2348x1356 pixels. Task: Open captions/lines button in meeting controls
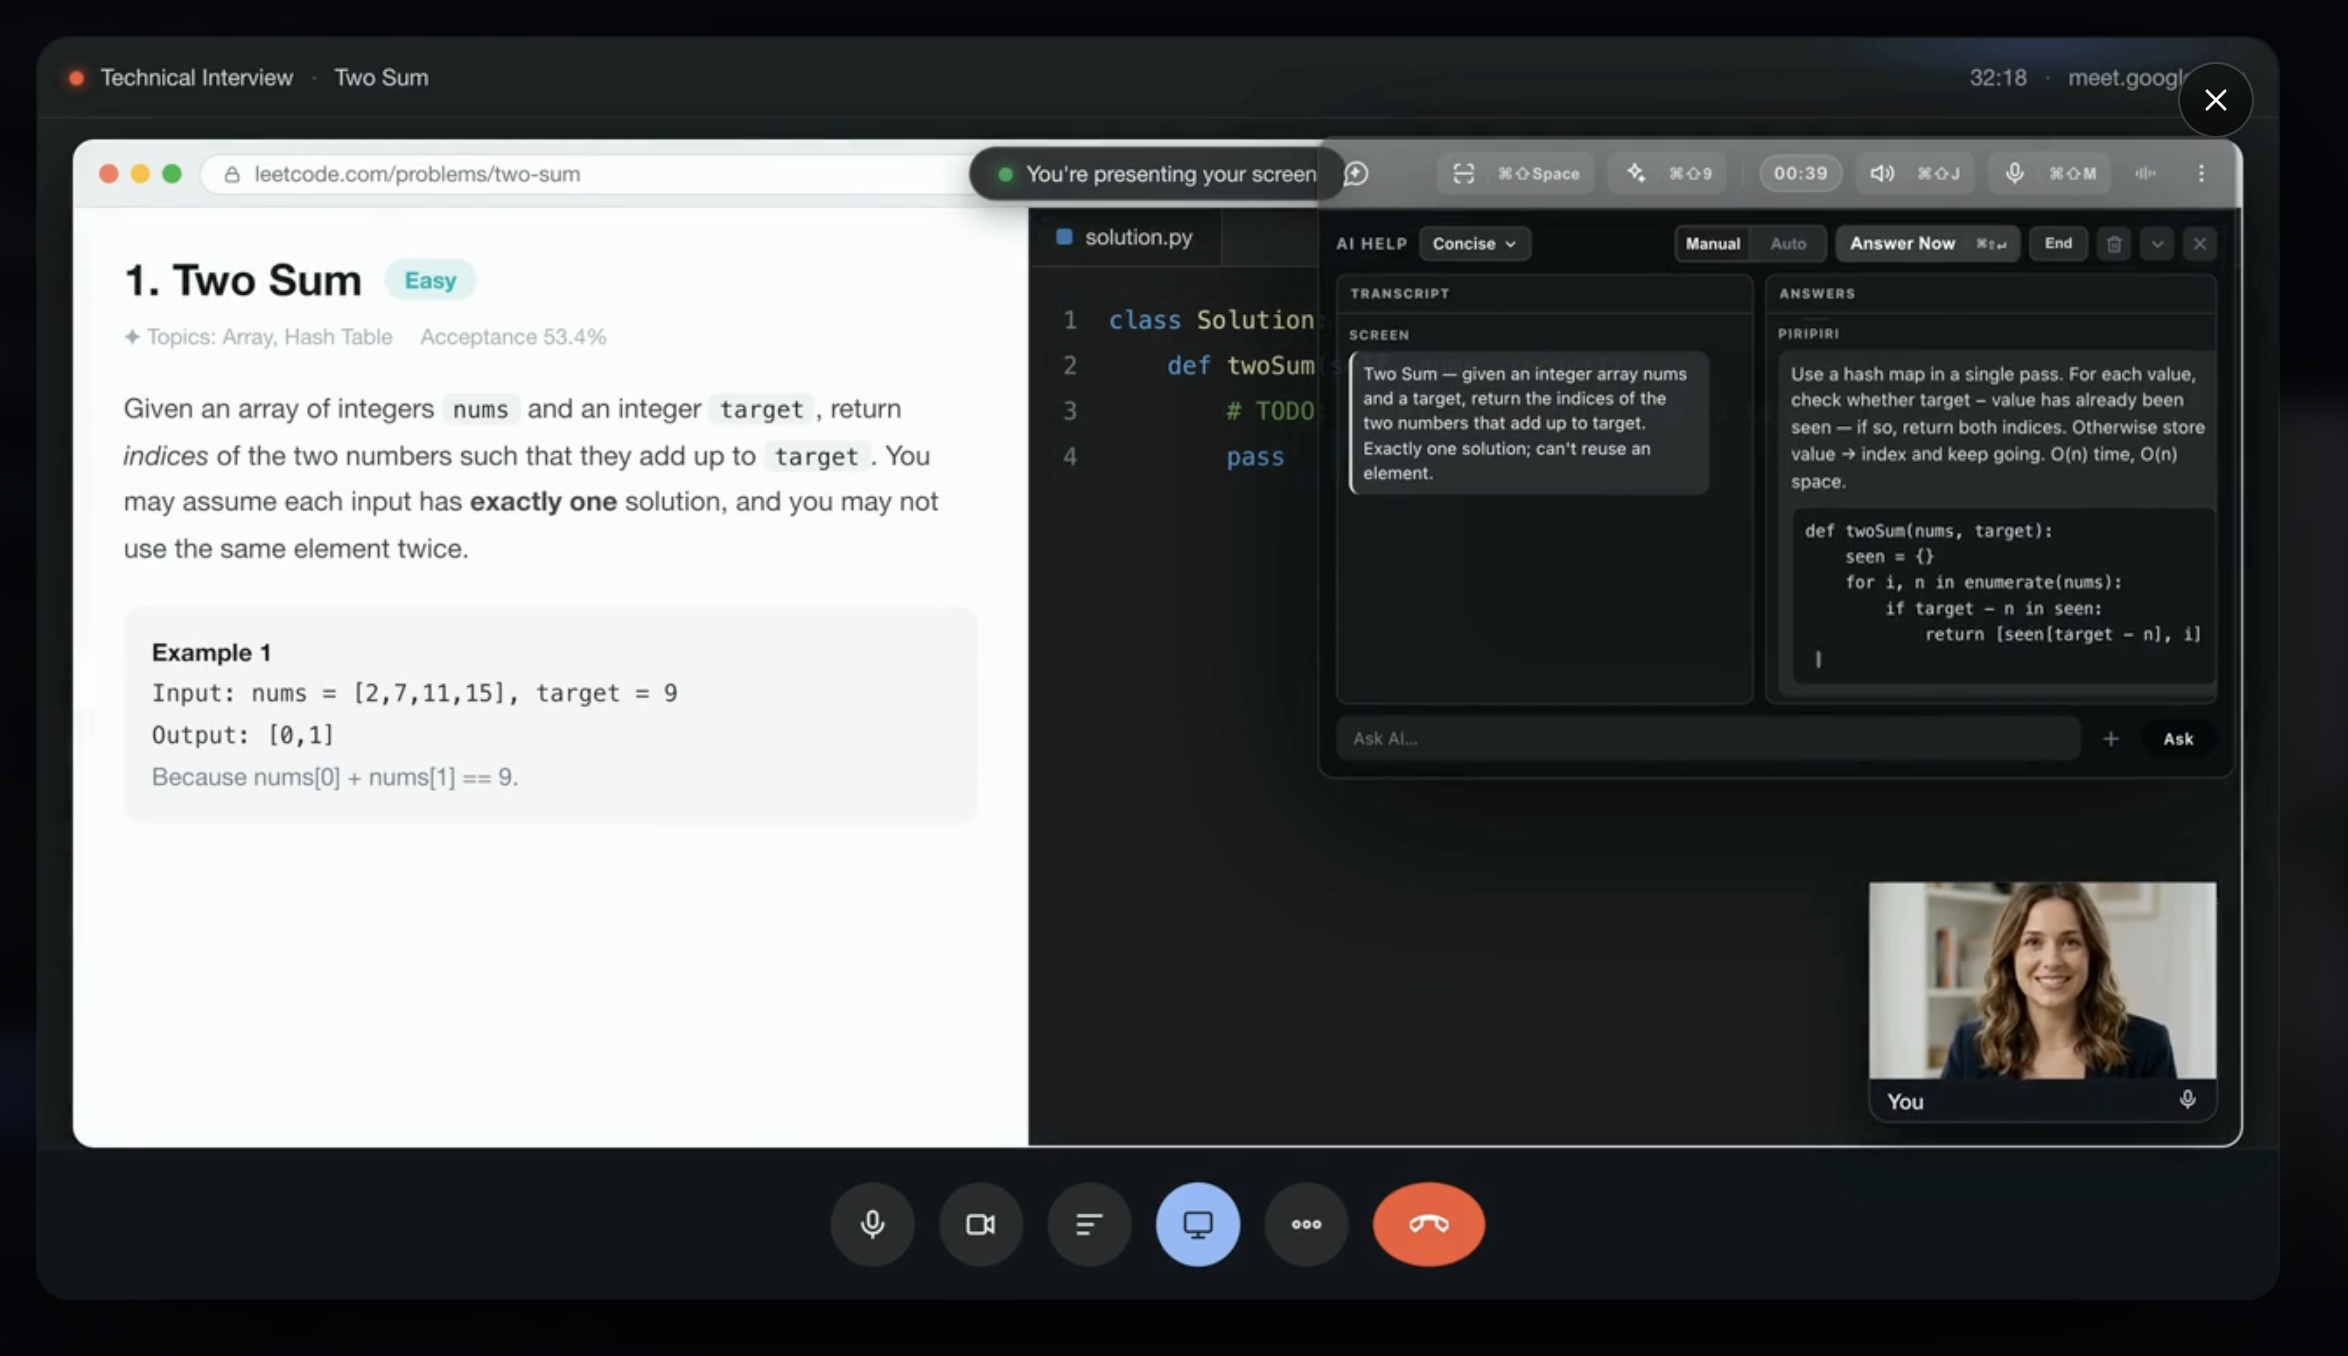[x=1089, y=1224]
